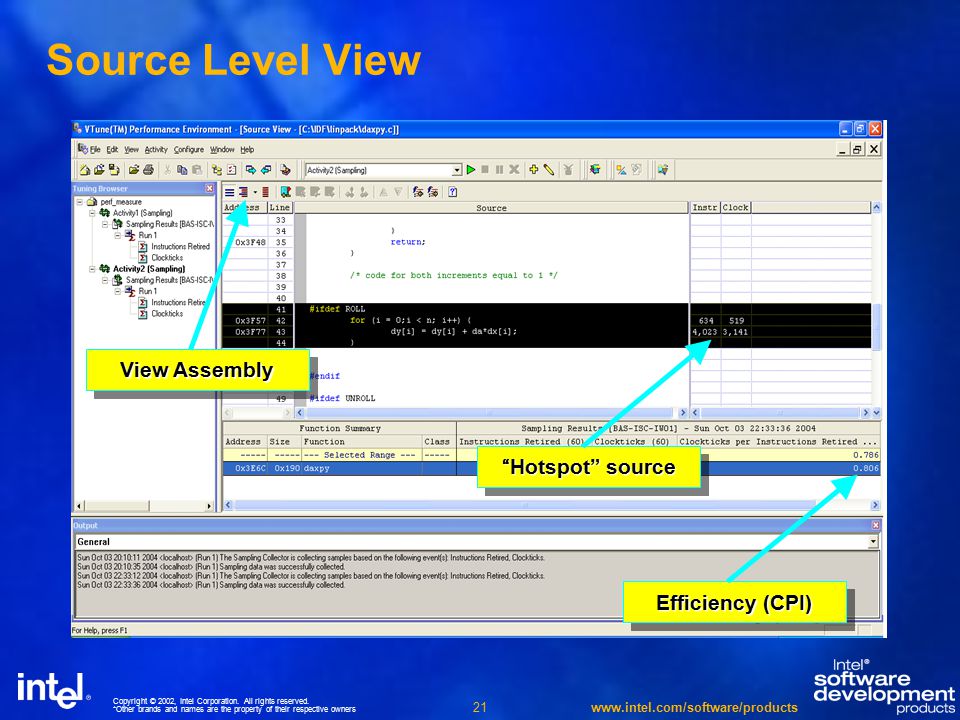Click the Cancel Activity X icon in the main toolbar
This screenshot has height=720, width=960.
click(514, 170)
